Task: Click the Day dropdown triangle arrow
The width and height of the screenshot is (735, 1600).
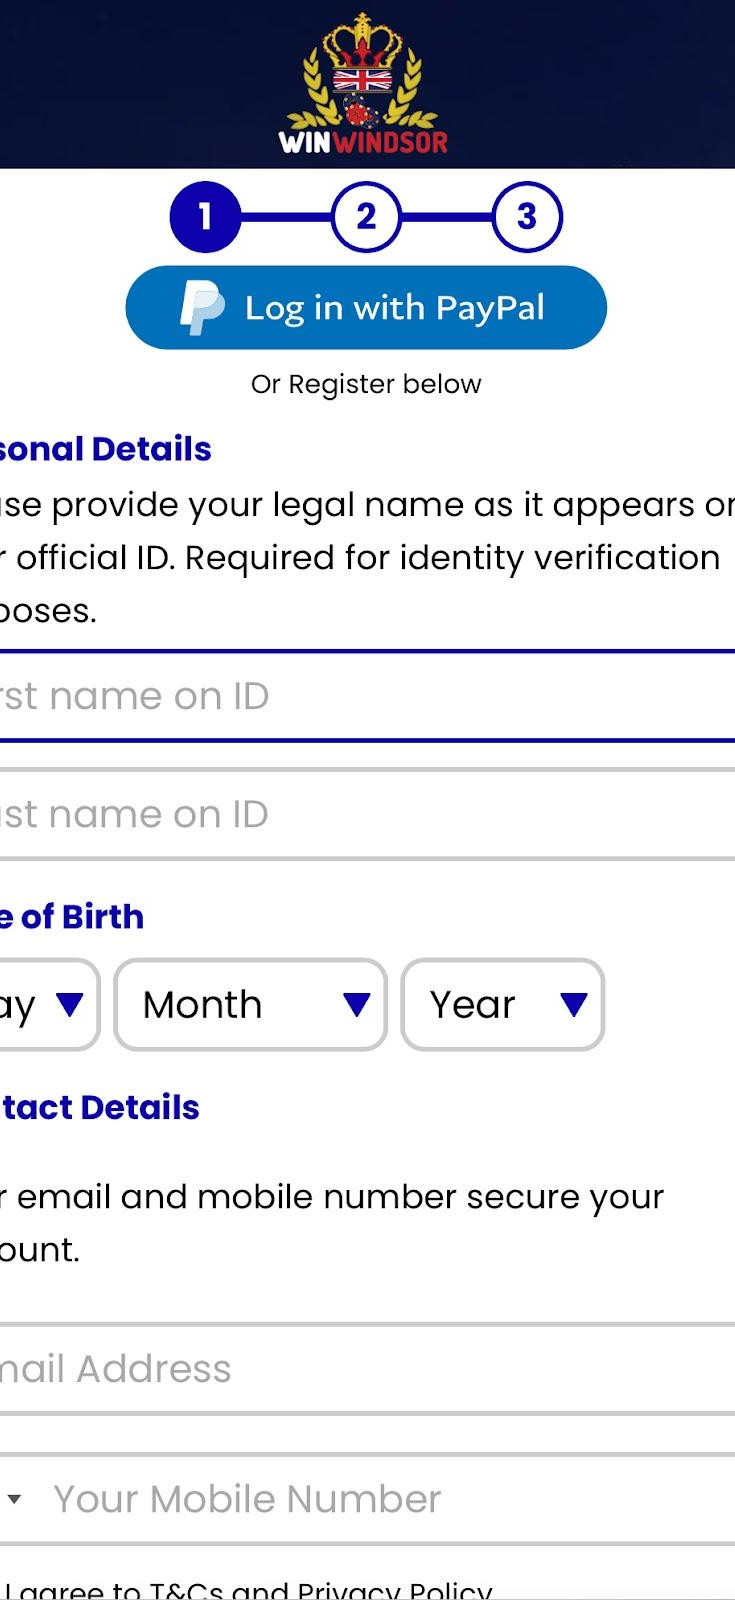Action: (70, 1004)
